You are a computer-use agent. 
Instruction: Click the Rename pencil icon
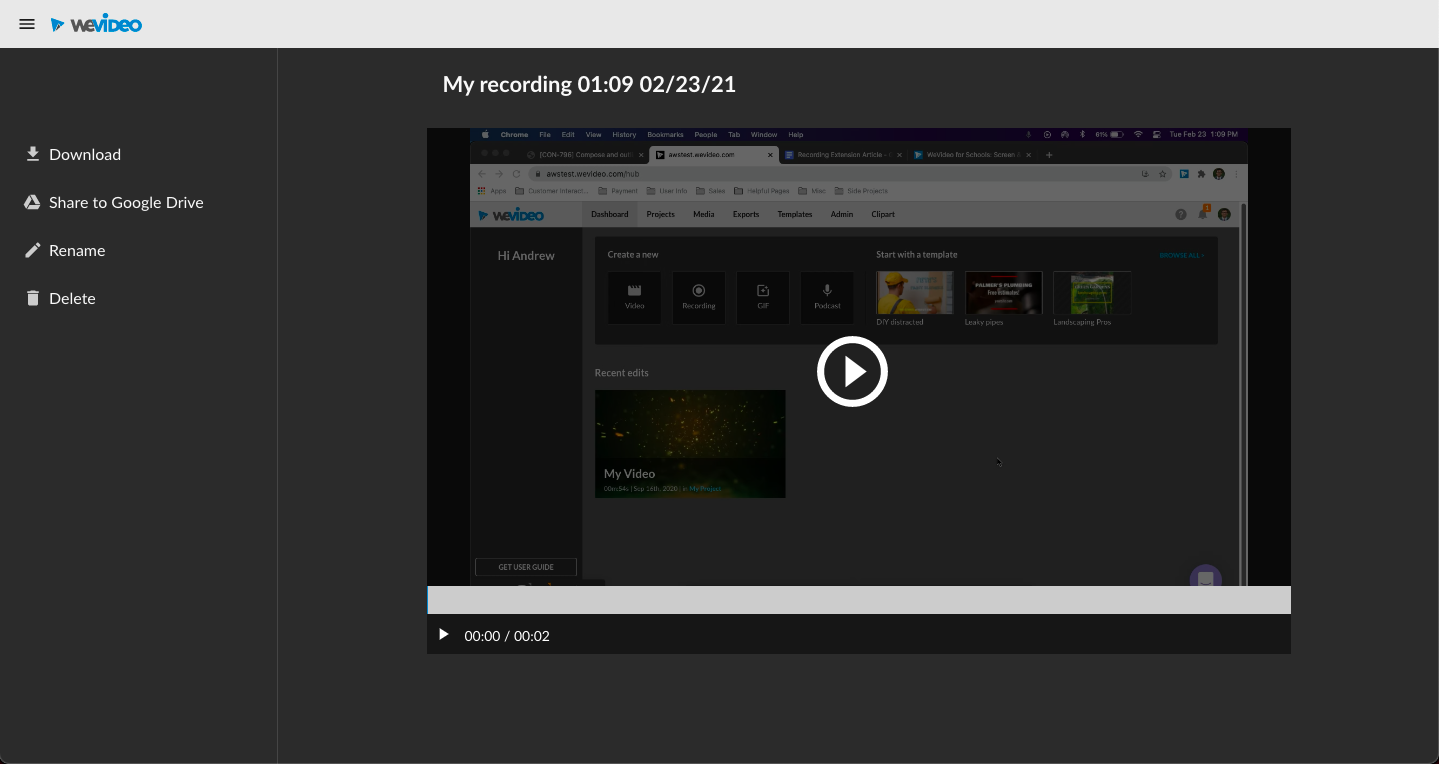pyautogui.click(x=33, y=250)
